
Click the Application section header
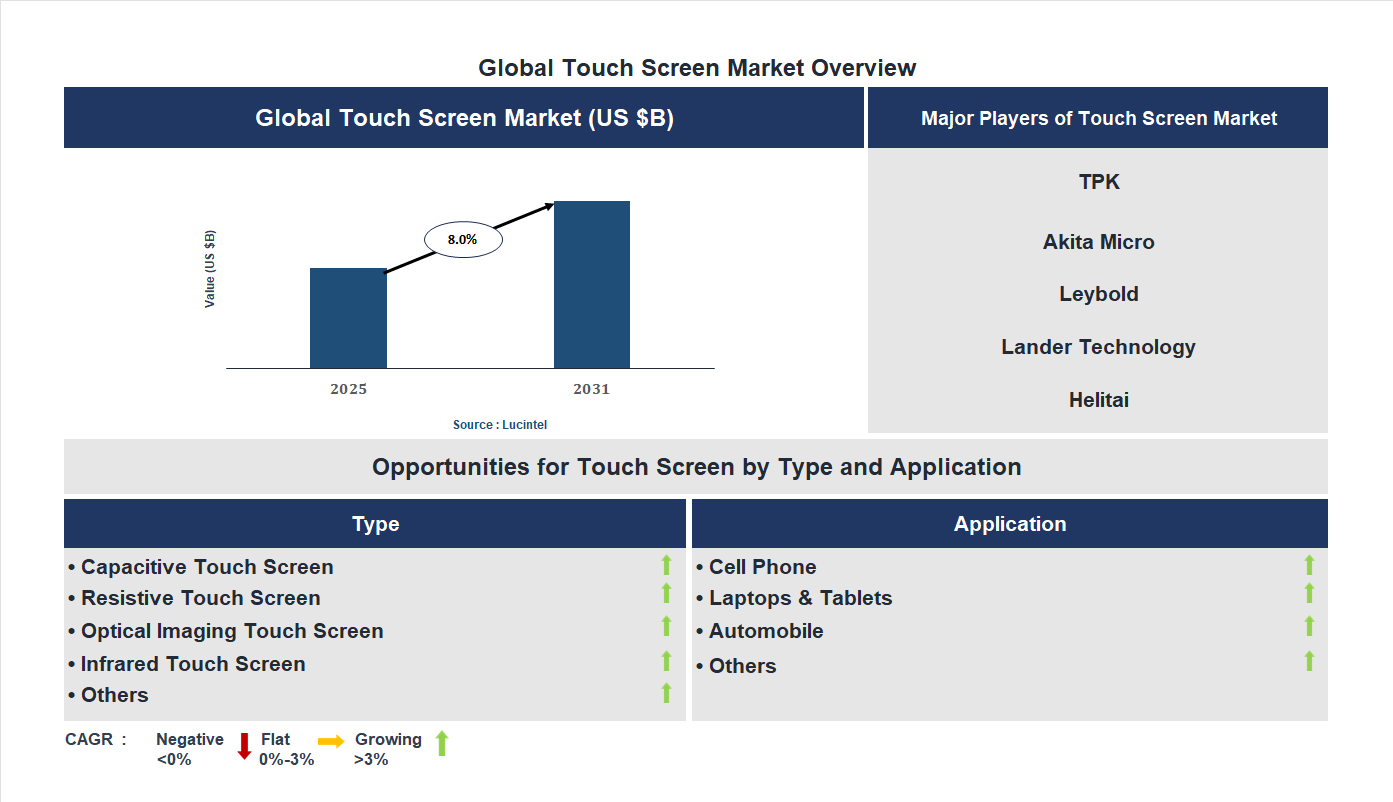pos(1010,523)
